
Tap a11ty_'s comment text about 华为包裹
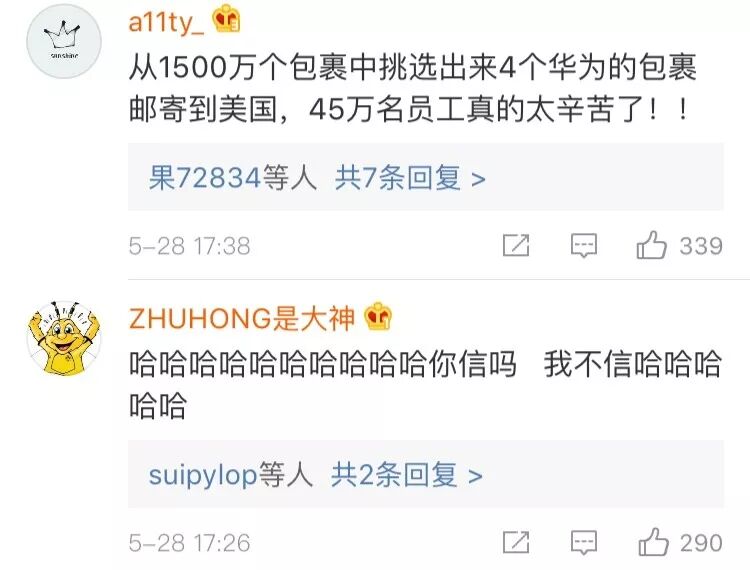(413, 88)
